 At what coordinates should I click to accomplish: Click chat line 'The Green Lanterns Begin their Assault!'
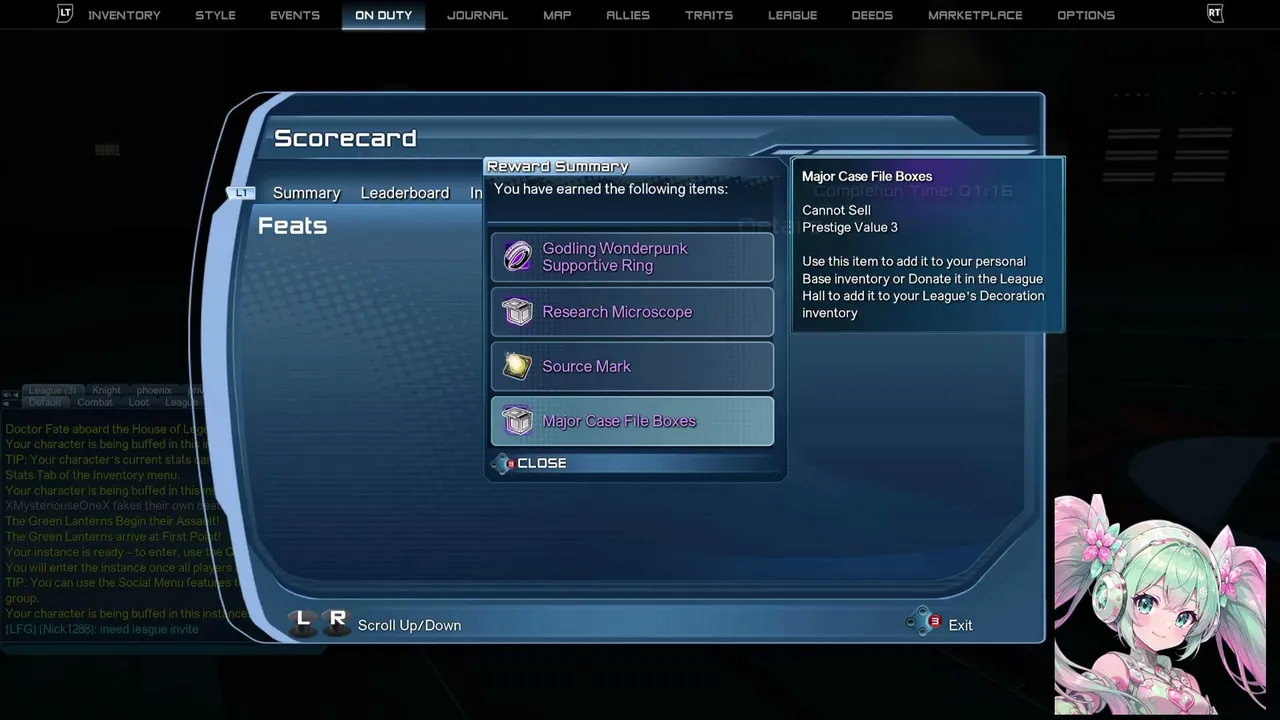tap(112, 521)
